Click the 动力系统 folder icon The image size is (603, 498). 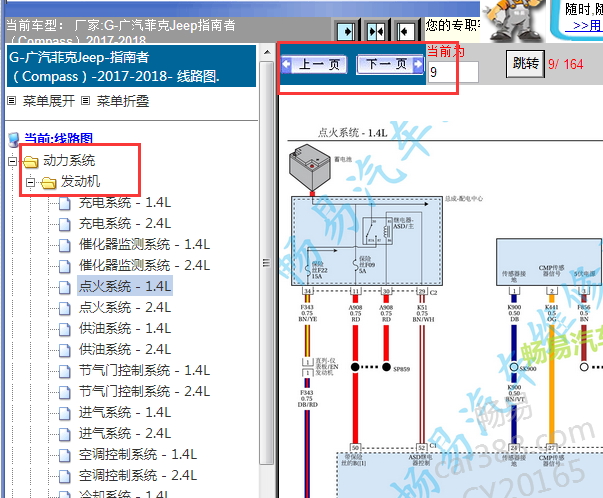pyautogui.click(x=31, y=162)
